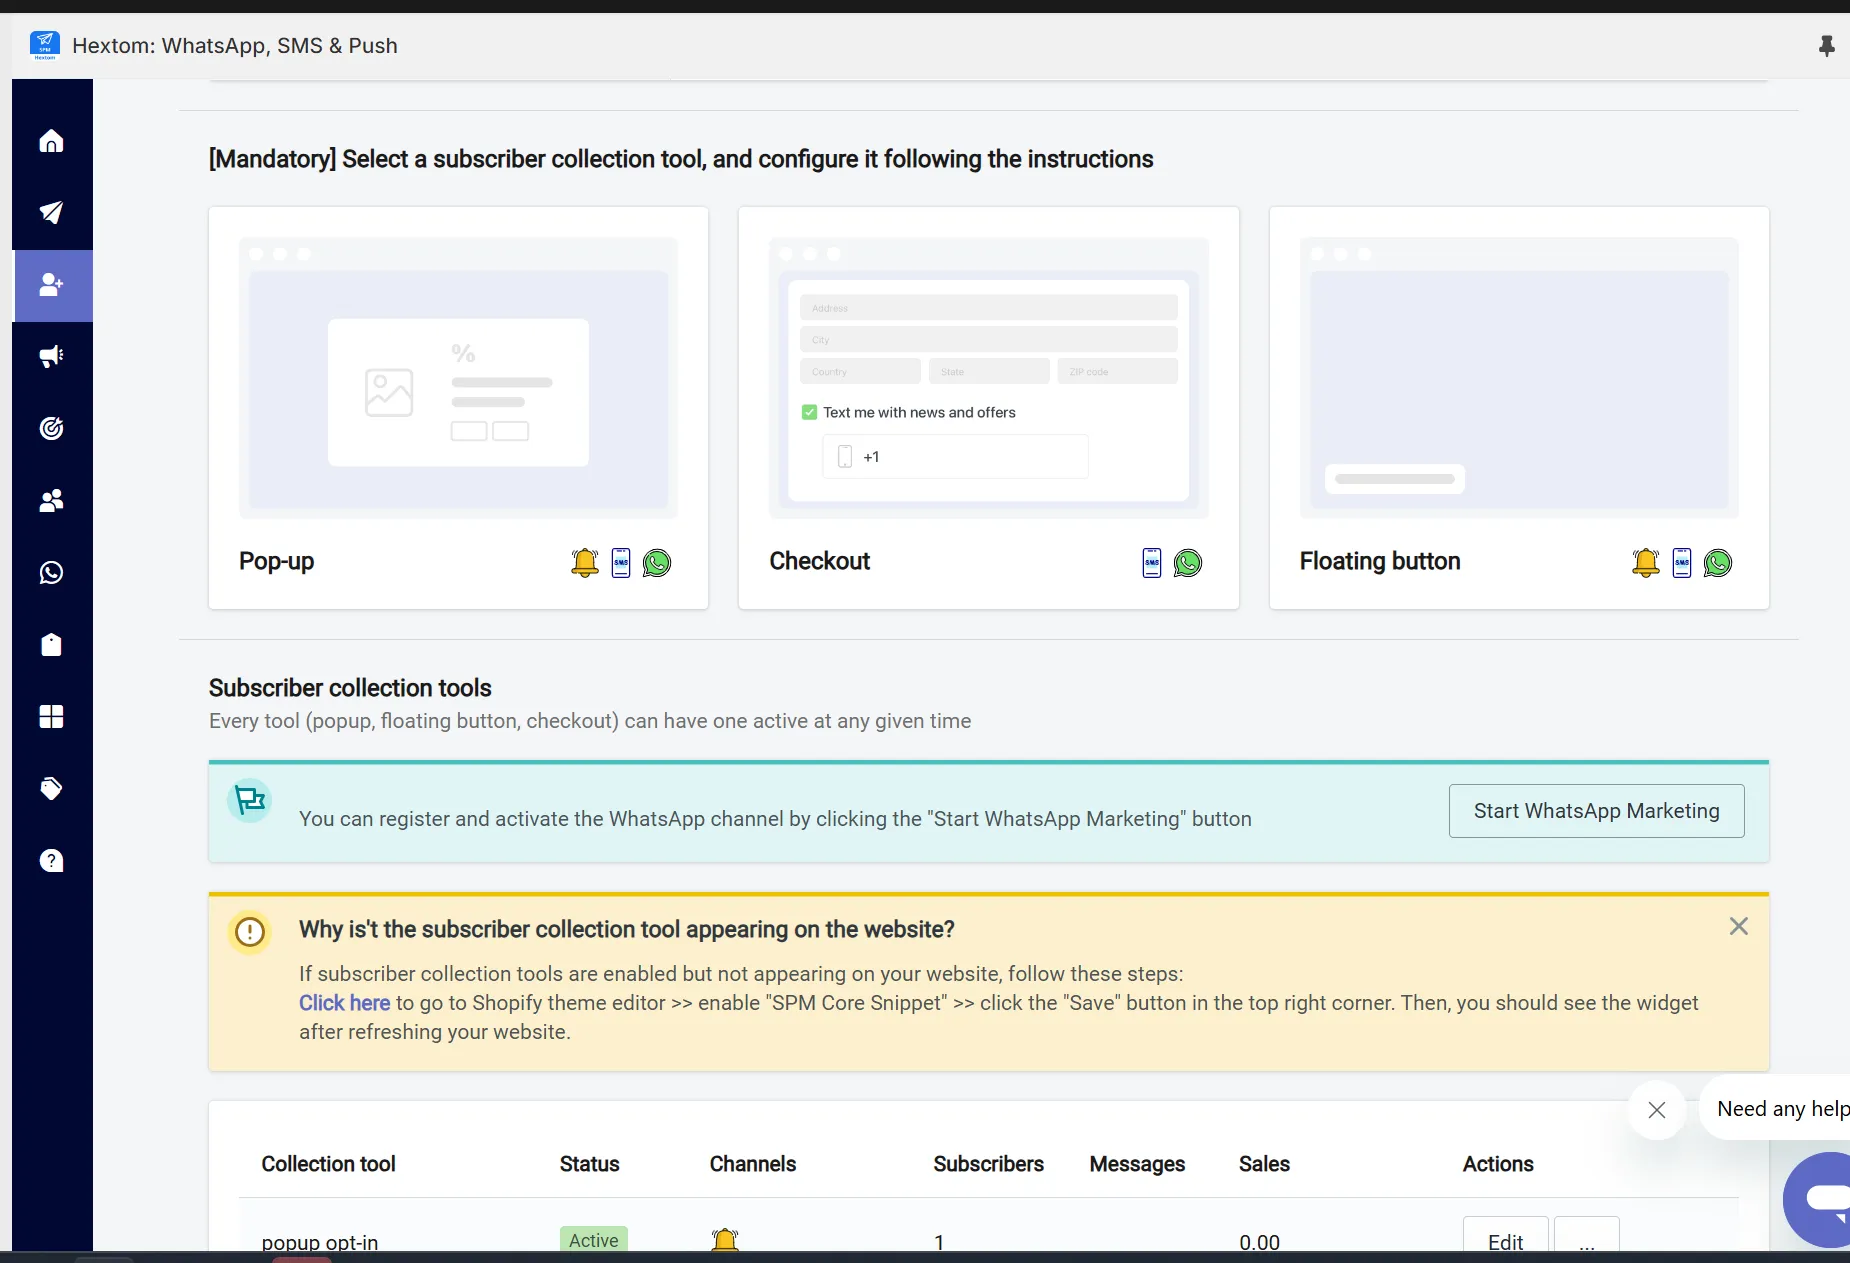
Task: Click Start WhatsApp Marketing button
Action: point(1597,811)
